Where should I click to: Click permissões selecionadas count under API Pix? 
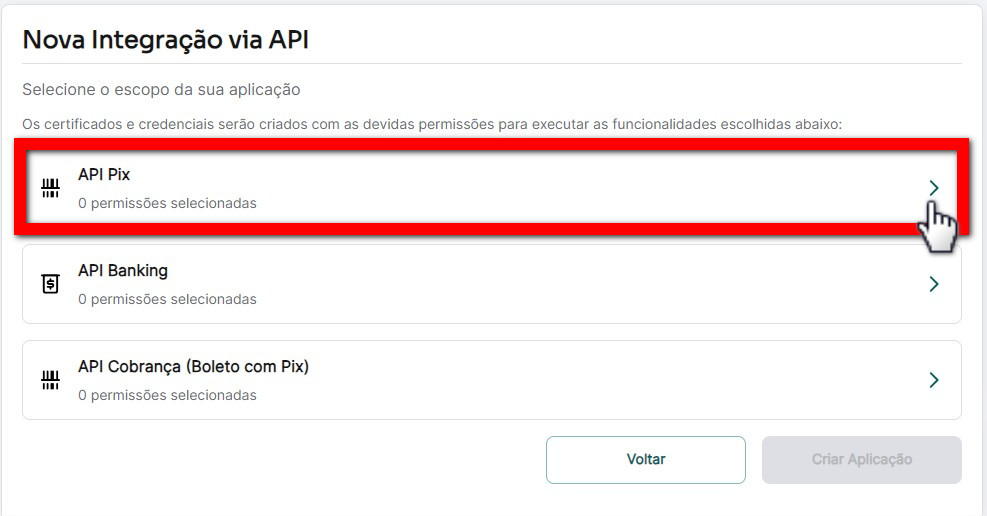(x=167, y=203)
